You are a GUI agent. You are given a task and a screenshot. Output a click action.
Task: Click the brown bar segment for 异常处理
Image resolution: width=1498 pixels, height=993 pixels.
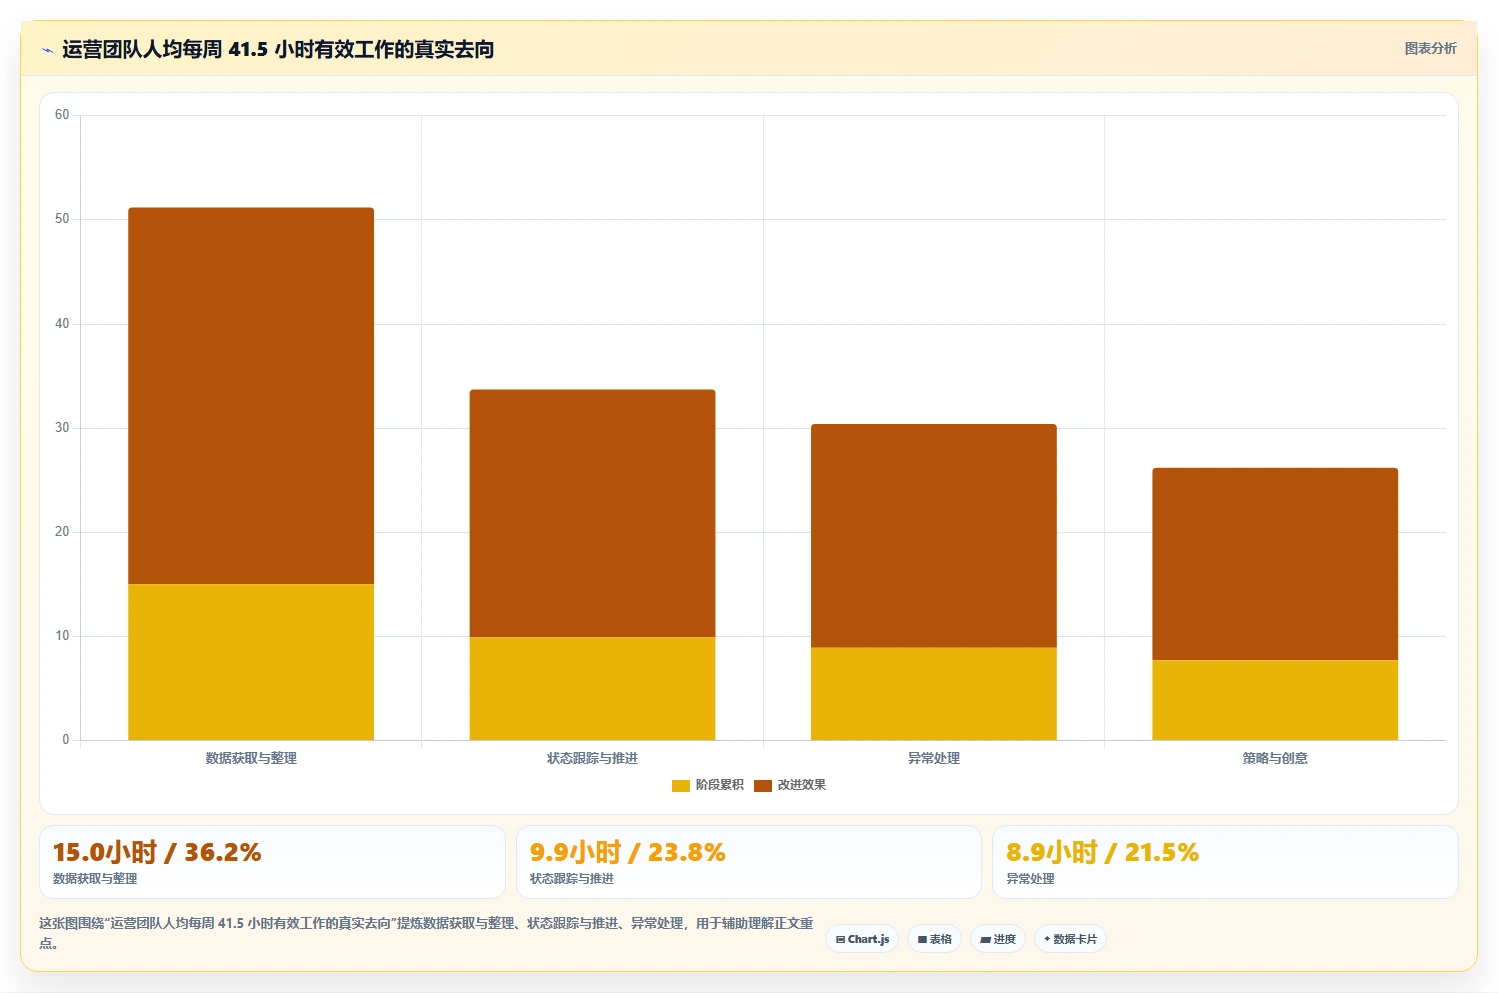(x=934, y=536)
